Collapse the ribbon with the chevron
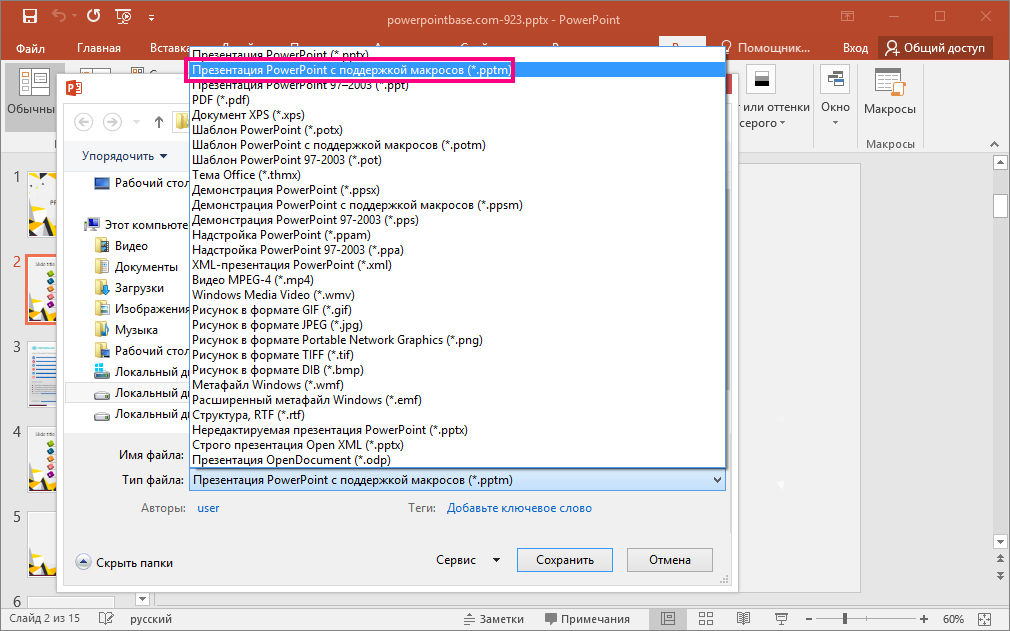This screenshot has width=1010, height=631. 995,144
